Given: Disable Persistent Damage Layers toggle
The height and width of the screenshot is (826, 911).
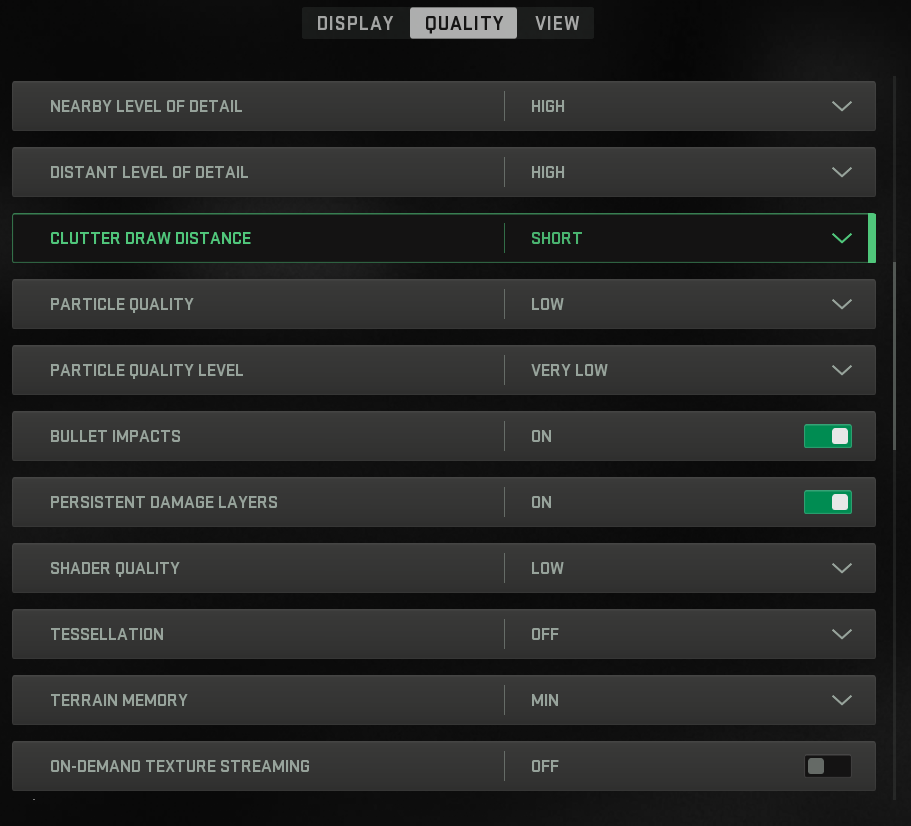Looking at the screenshot, I should (827, 502).
